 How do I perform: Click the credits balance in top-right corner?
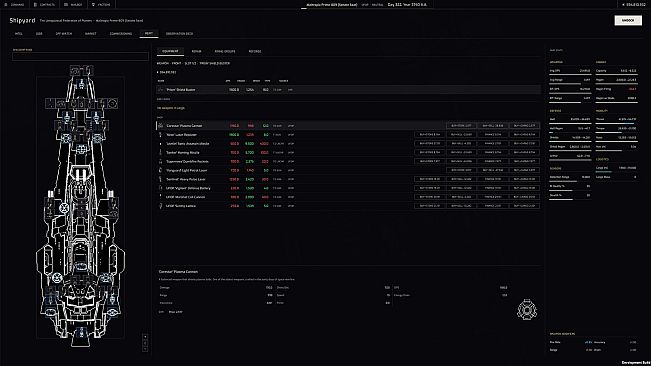pyautogui.click(x=634, y=5)
